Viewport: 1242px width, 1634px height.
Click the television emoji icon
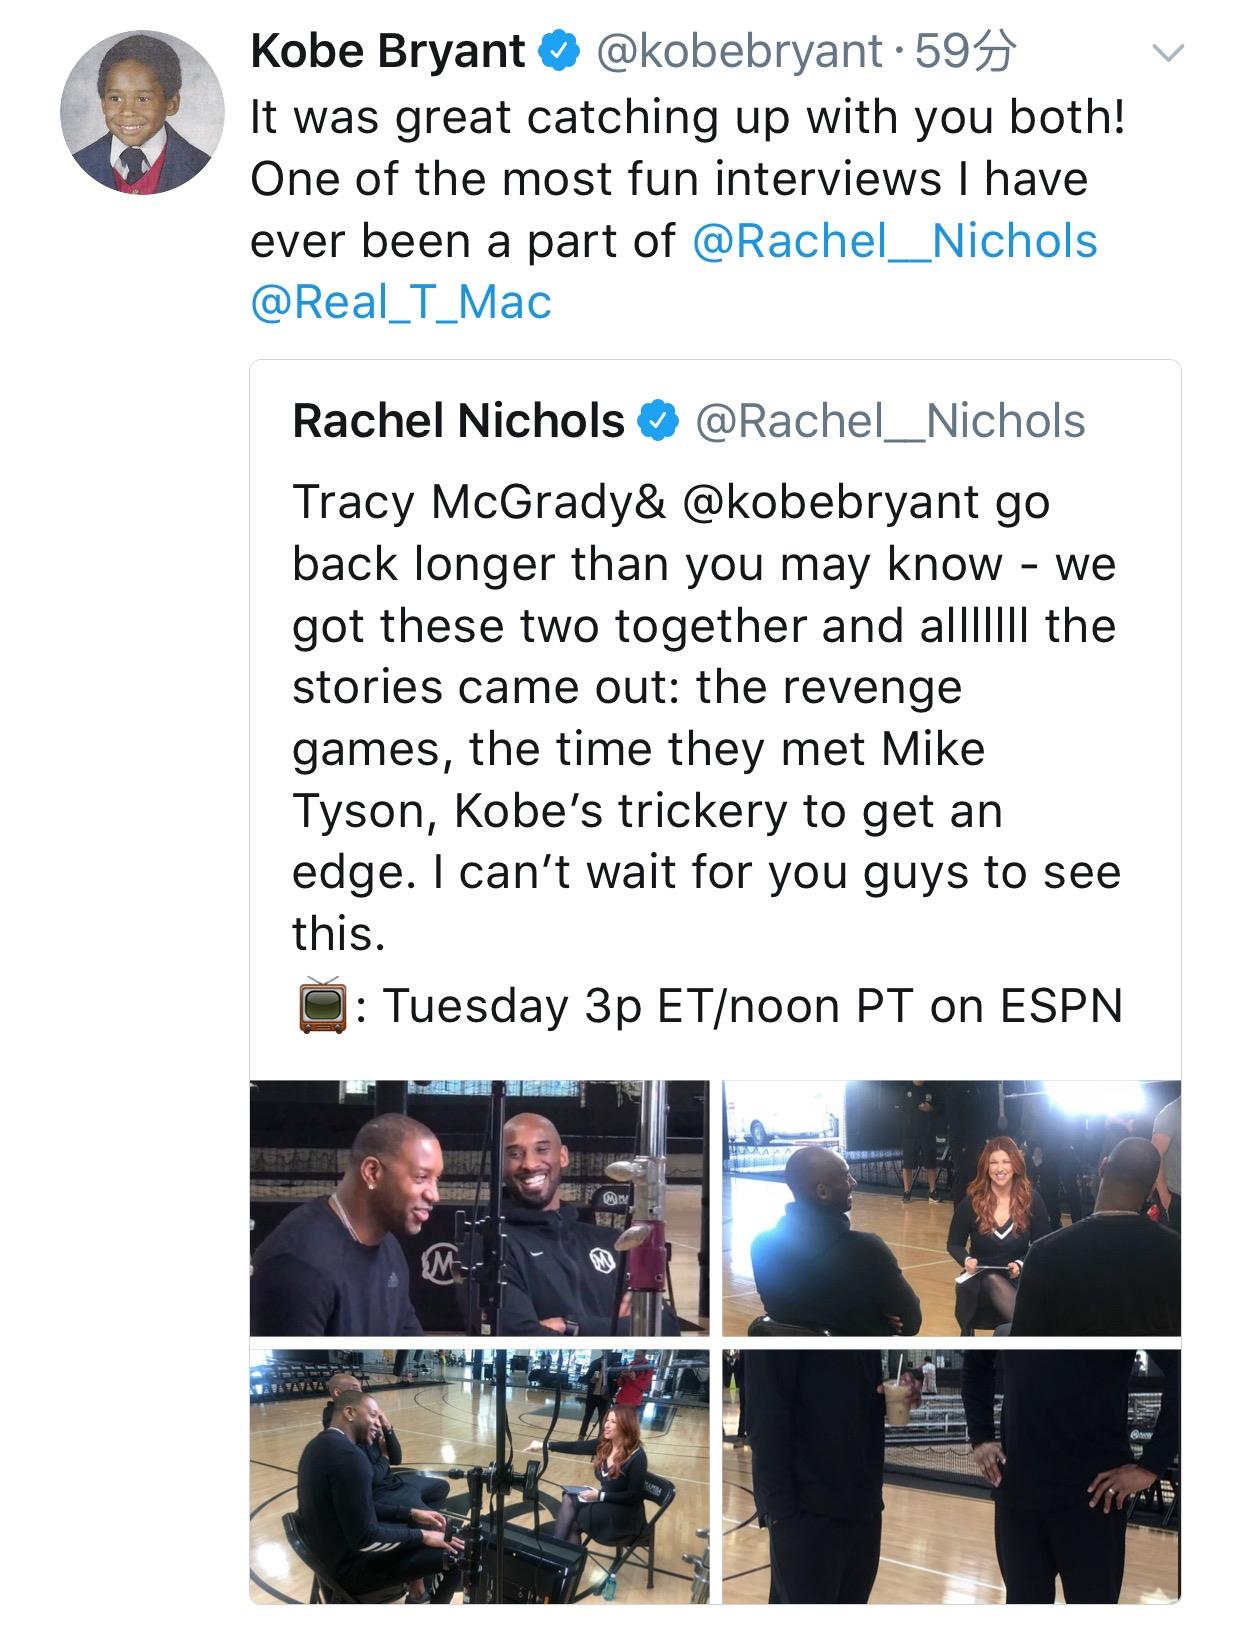pyautogui.click(x=322, y=1006)
